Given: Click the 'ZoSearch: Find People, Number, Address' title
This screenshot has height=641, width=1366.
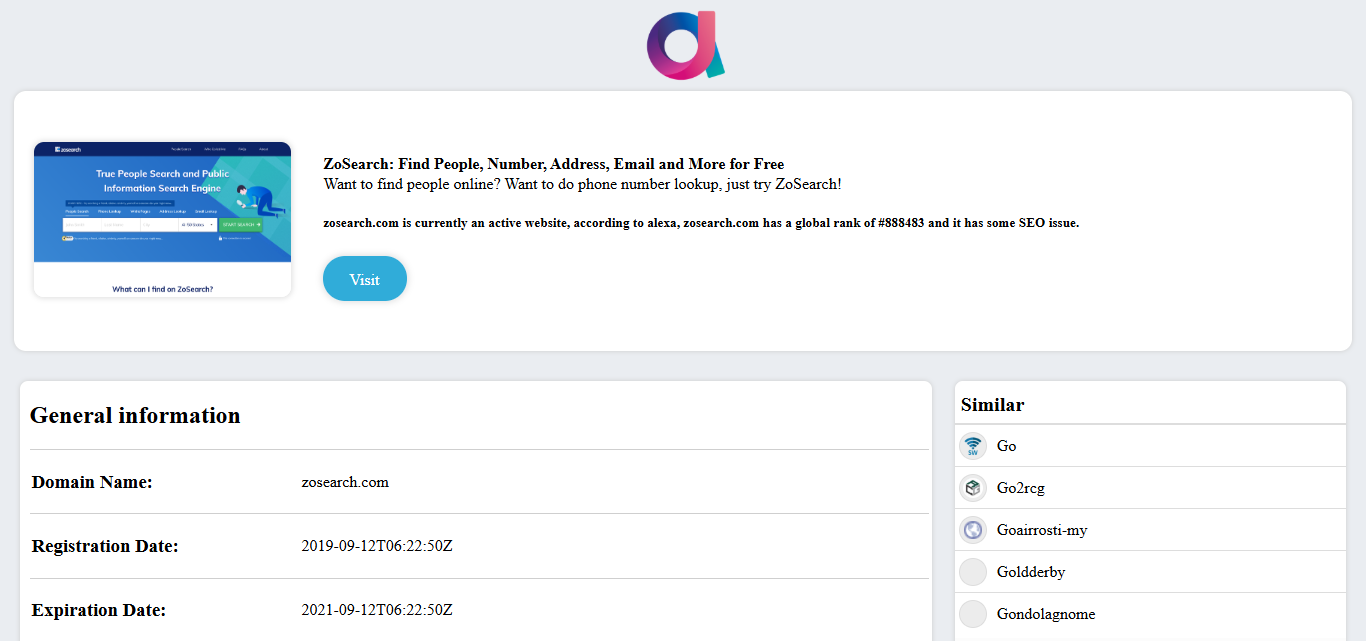Looking at the screenshot, I should pos(554,164).
